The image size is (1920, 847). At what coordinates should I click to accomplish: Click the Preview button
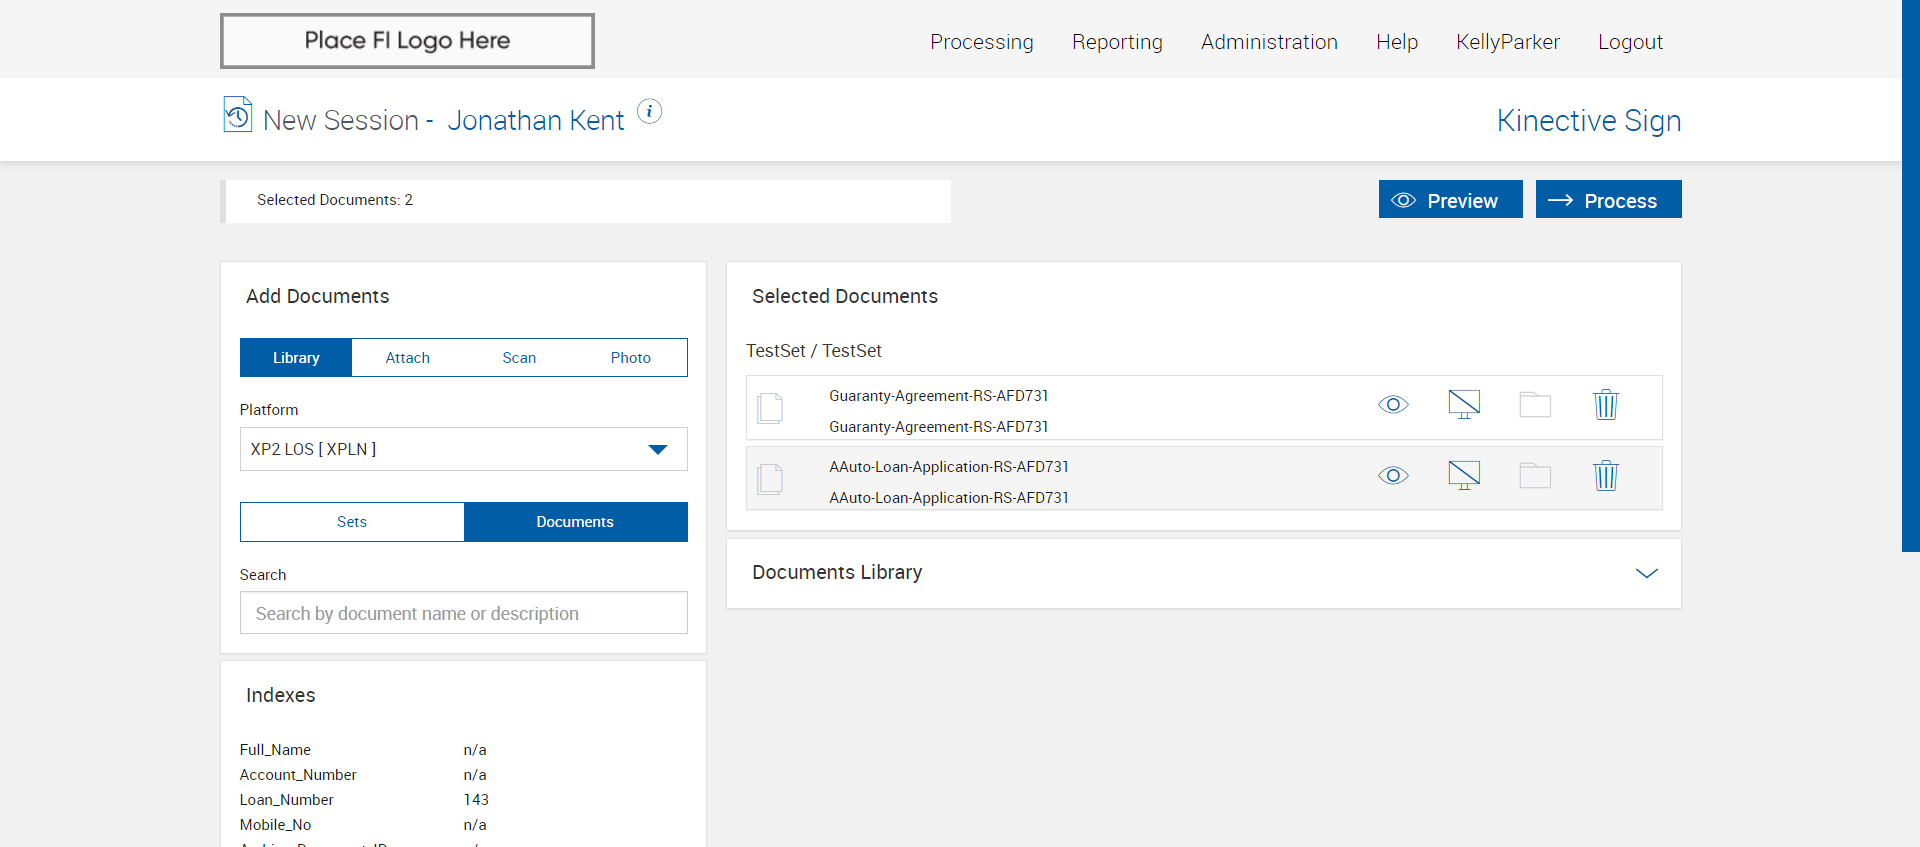tap(1450, 200)
